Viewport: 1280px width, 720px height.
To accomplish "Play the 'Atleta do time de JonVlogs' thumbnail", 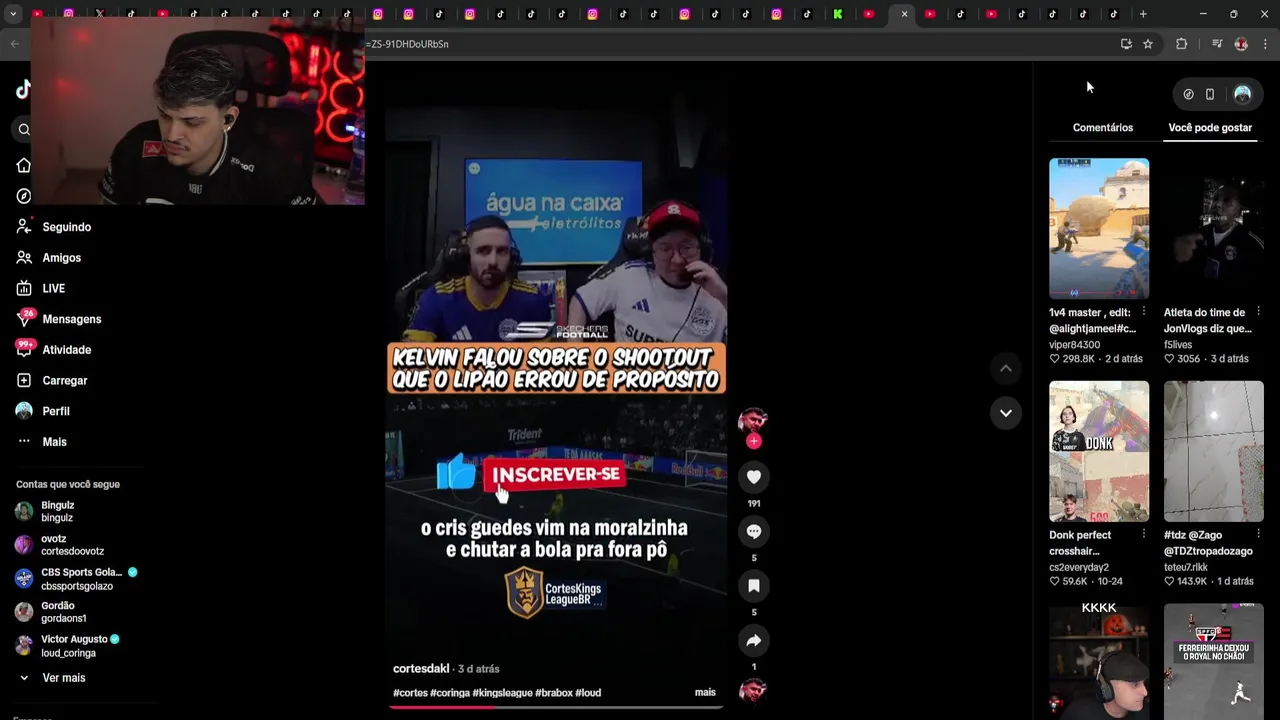I will click(1213, 228).
